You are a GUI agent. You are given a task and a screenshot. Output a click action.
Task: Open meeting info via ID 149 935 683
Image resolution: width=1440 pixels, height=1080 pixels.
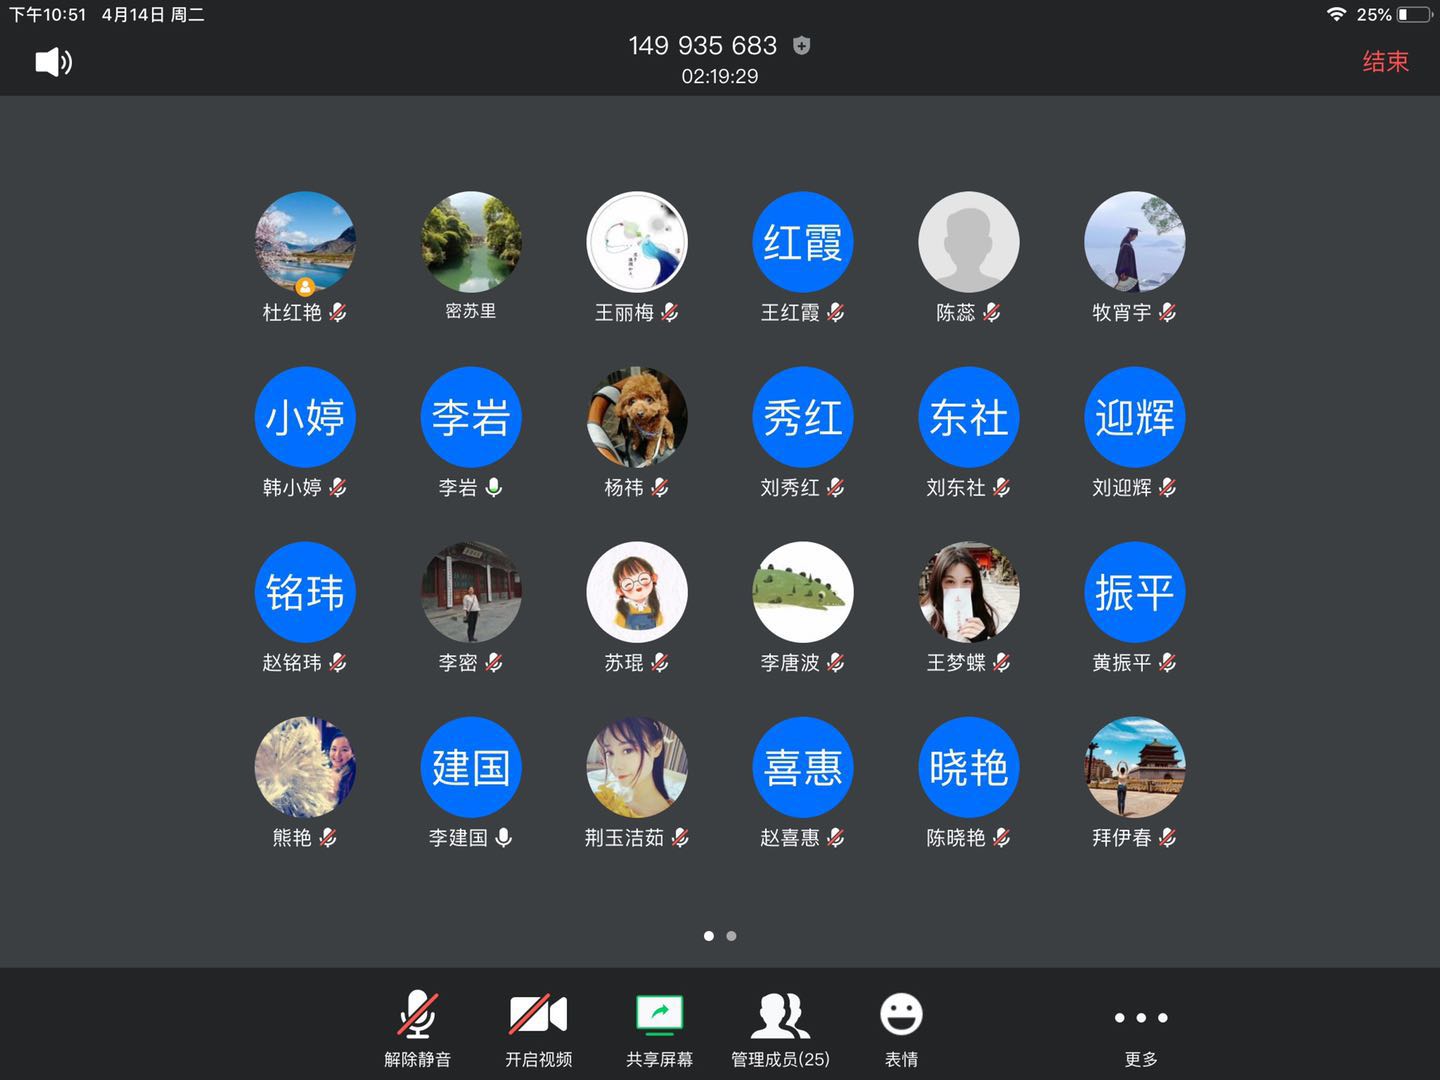point(702,46)
